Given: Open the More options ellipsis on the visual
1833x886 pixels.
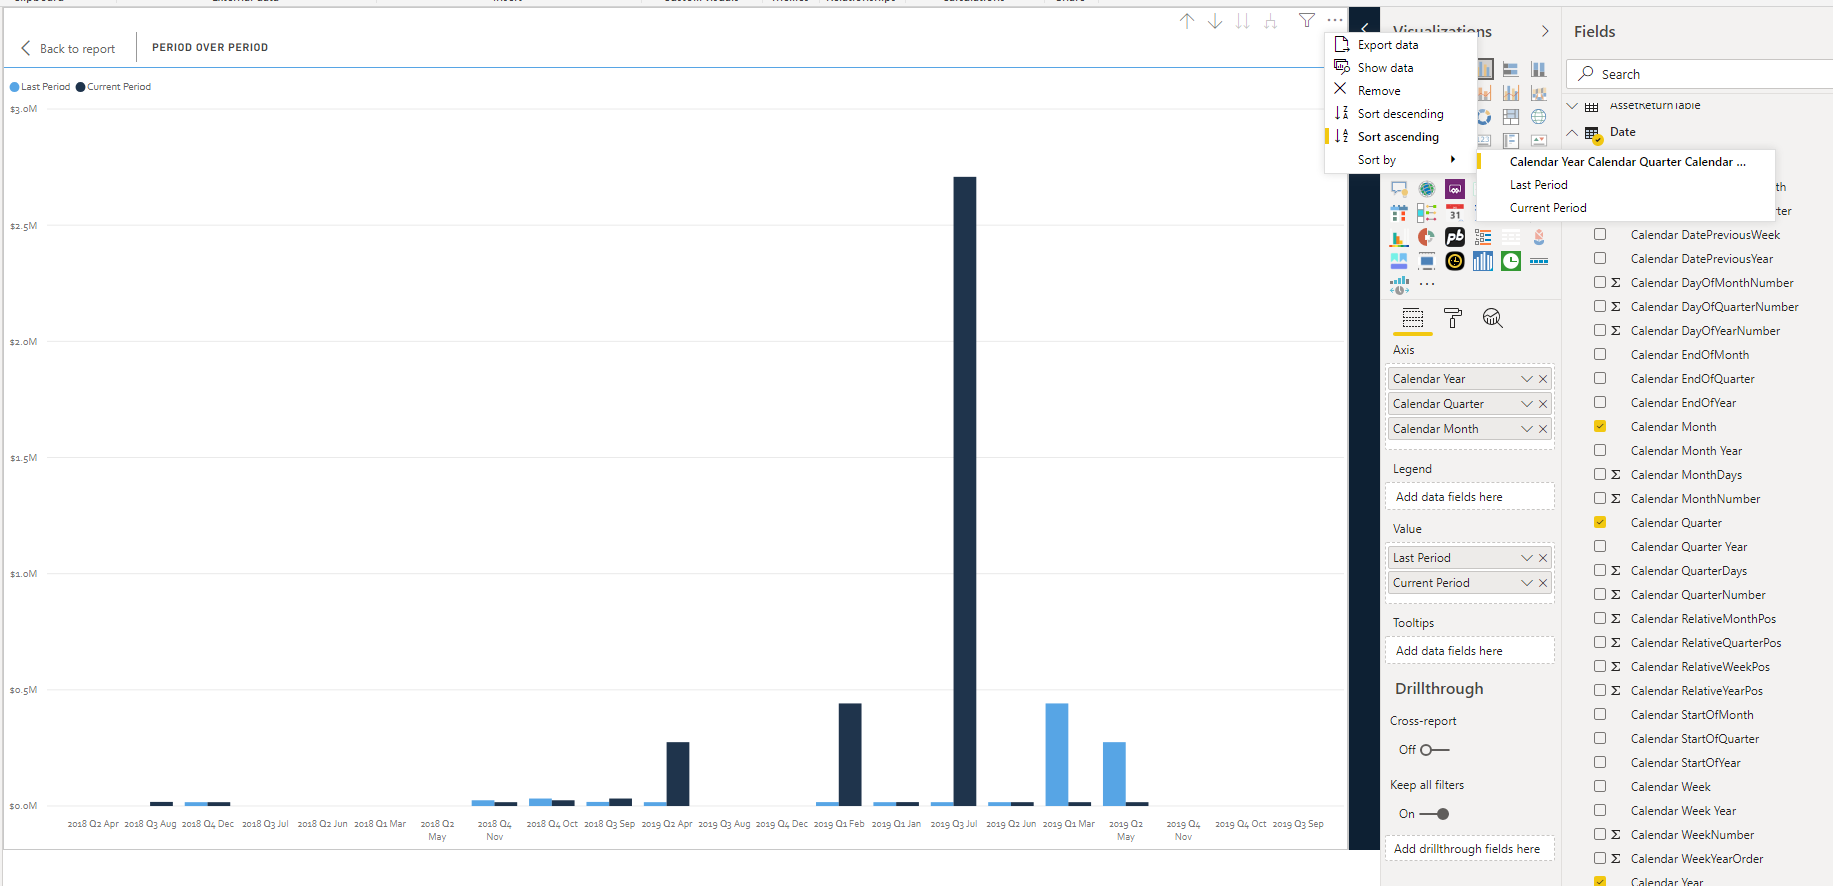Looking at the screenshot, I should pos(1335,20).
